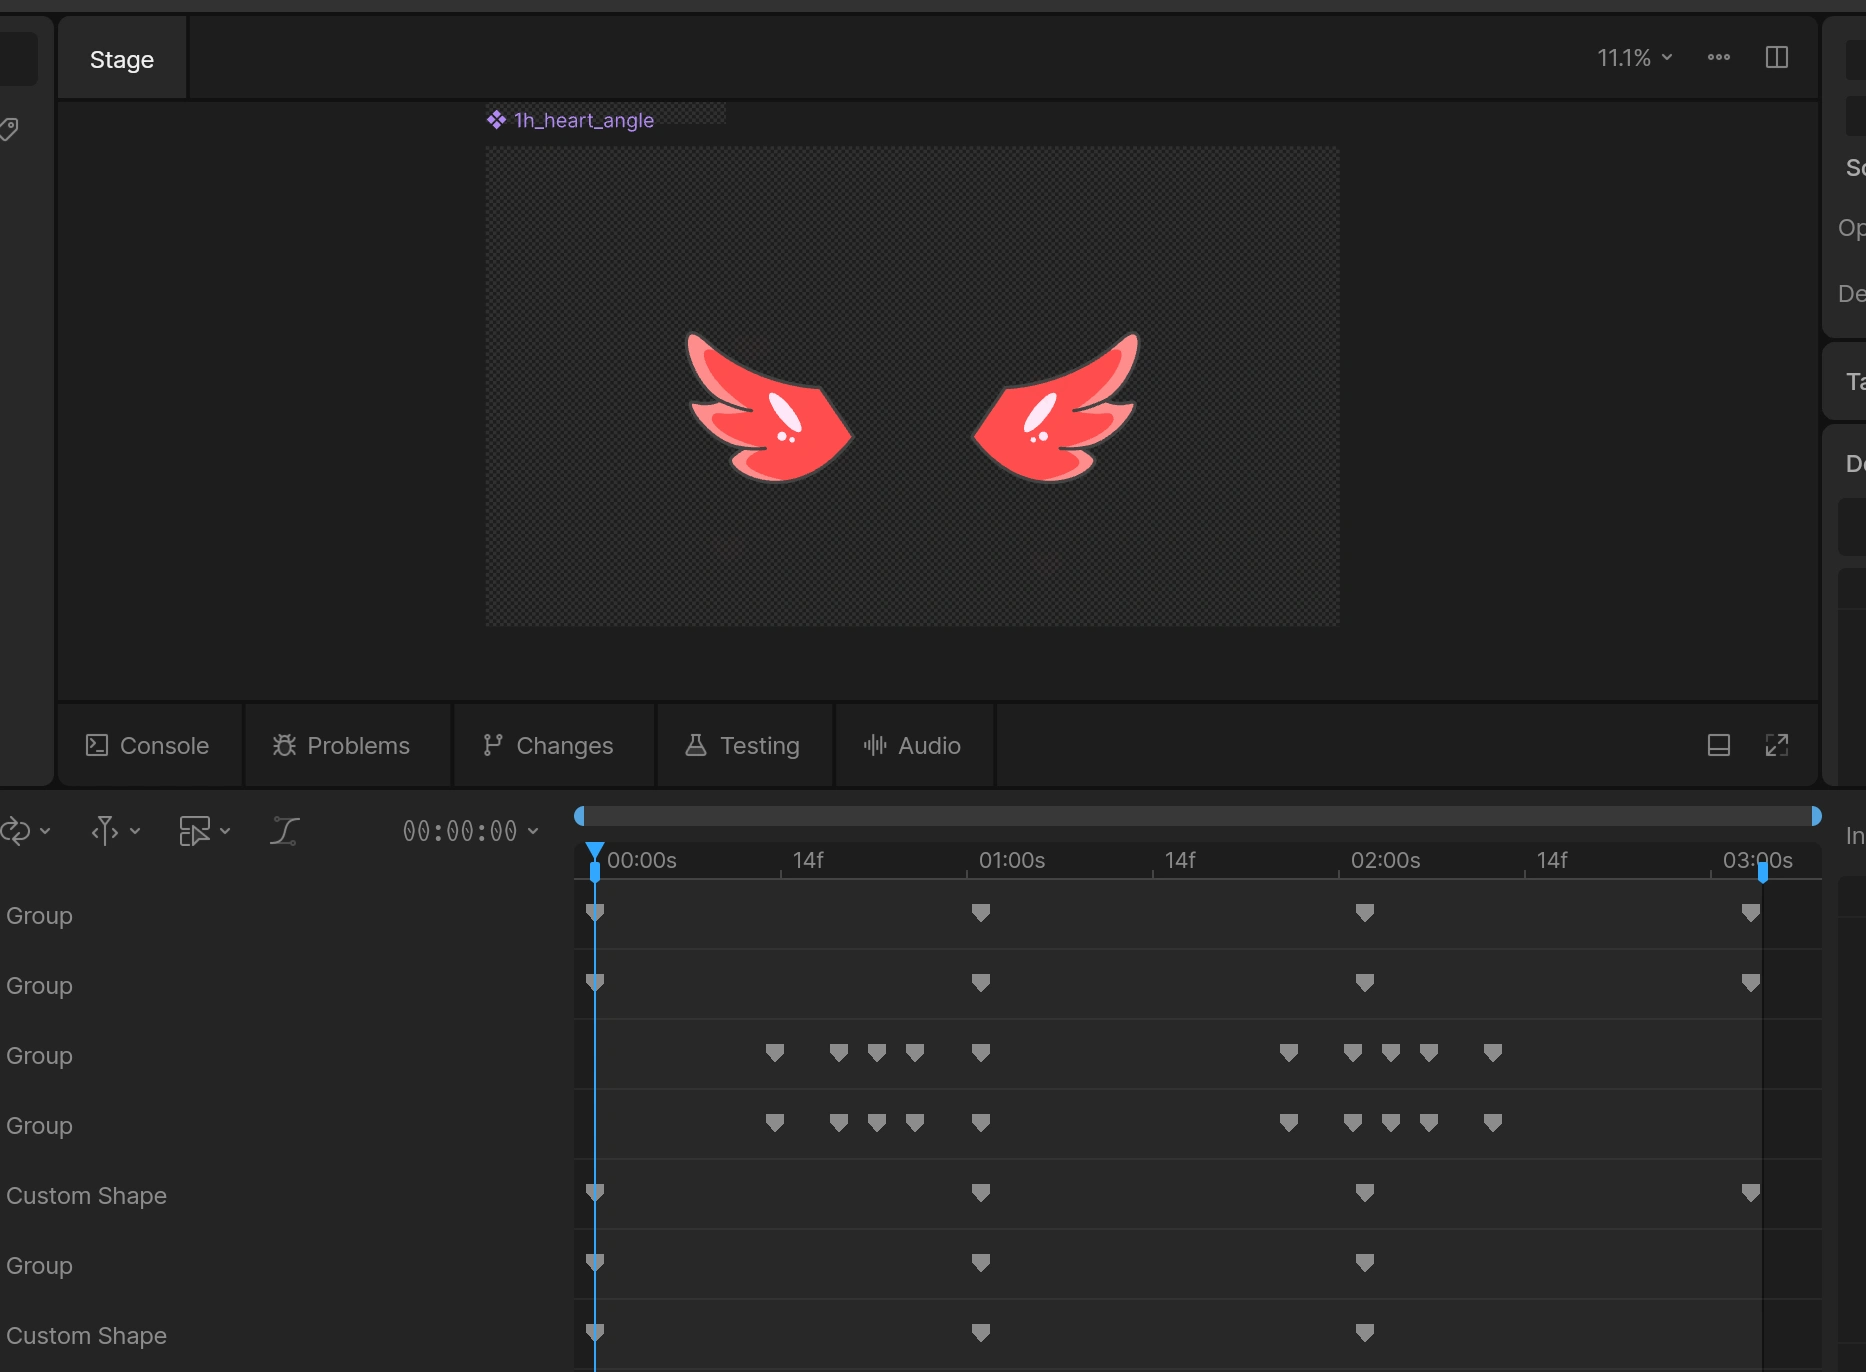Viewport: 1866px width, 1372px height.
Task: Click the interpolation curve icon
Action: (x=284, y=831)
